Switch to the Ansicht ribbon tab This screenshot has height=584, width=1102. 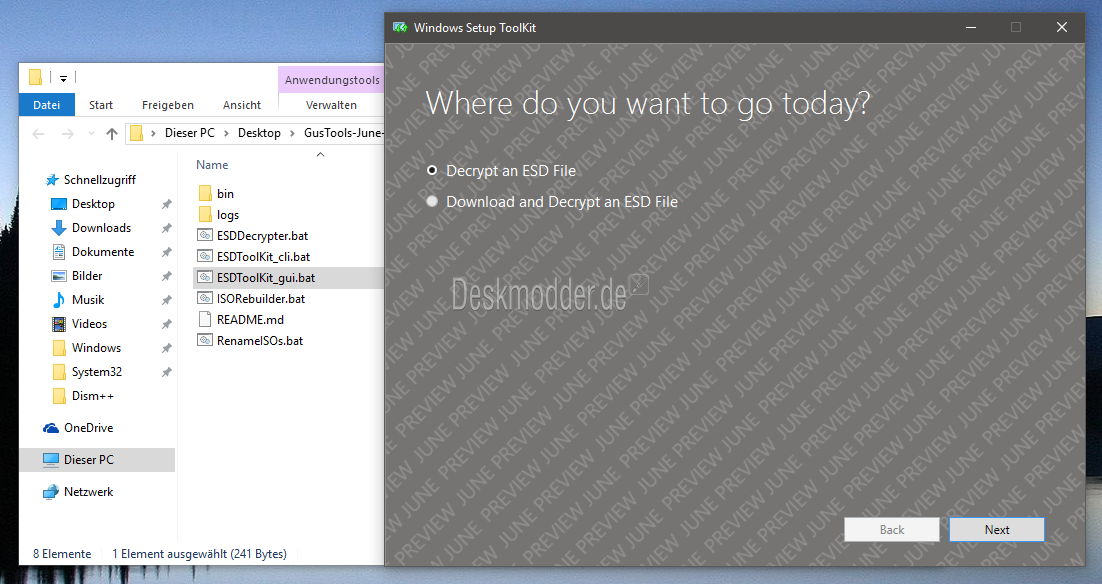(x=242, y=105)
